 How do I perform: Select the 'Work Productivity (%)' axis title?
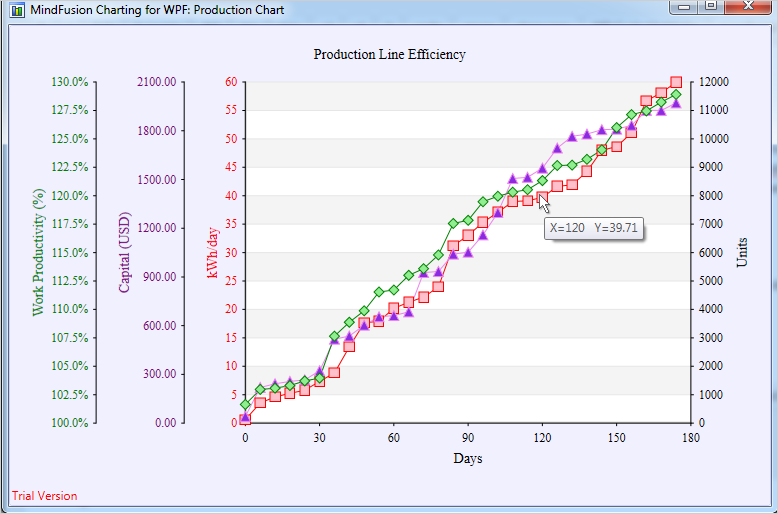[38, 252]
